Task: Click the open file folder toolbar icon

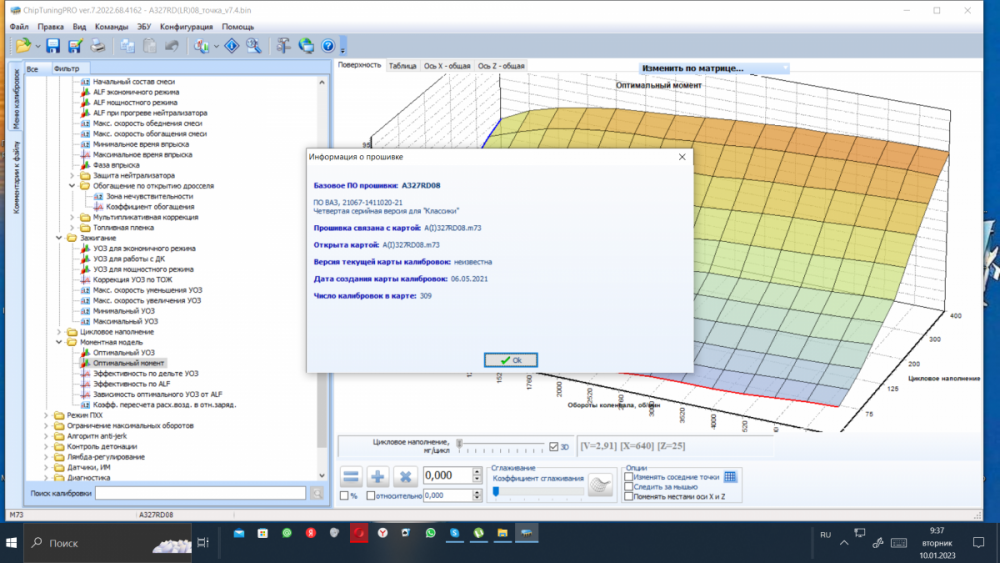Action: click(x=23, y=46)
